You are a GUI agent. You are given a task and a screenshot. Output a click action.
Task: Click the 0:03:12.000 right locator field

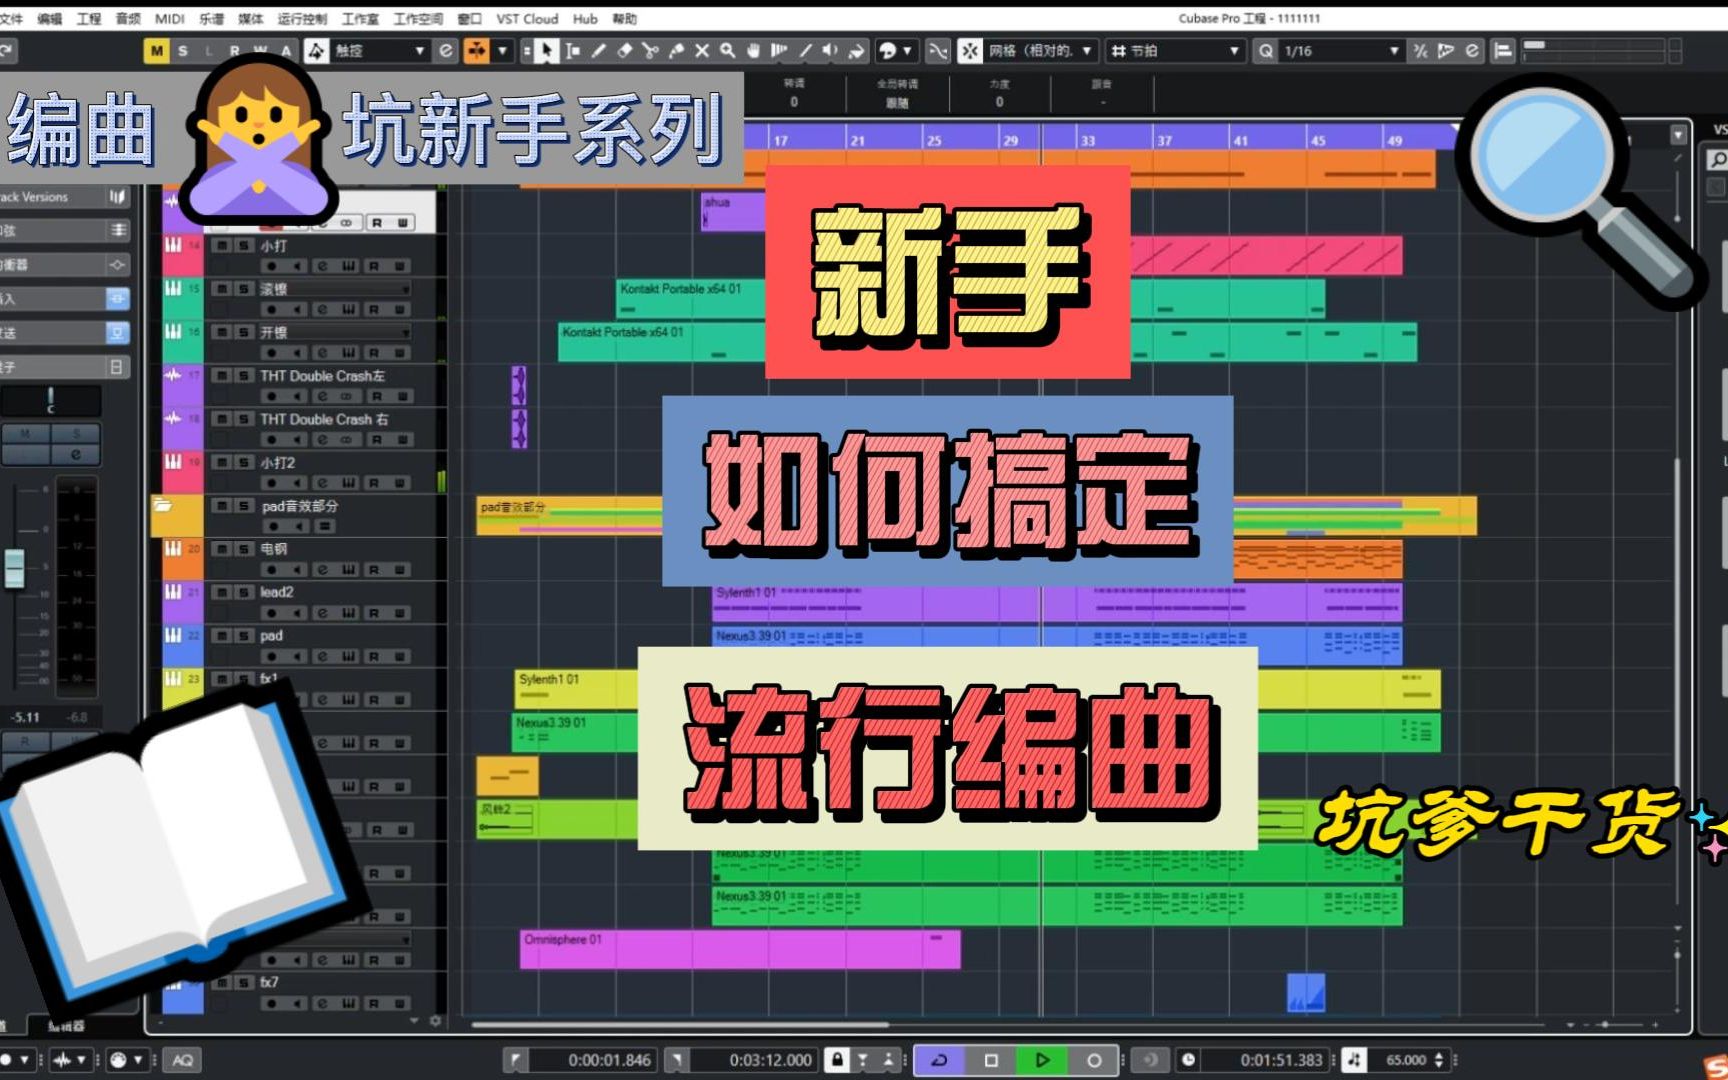click(x=757, y=1060)
